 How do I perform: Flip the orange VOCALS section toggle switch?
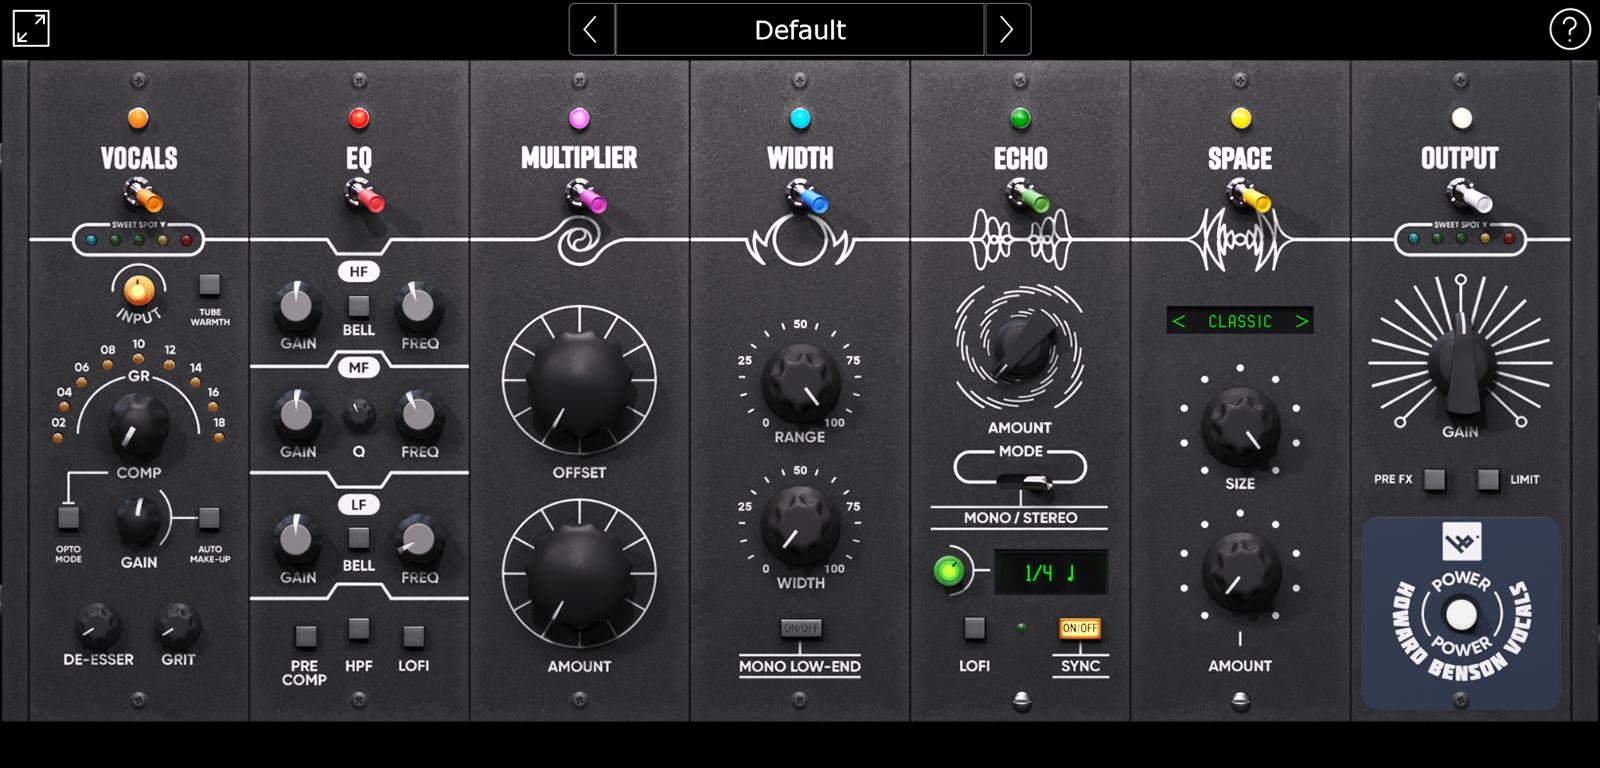click(142, 195)
